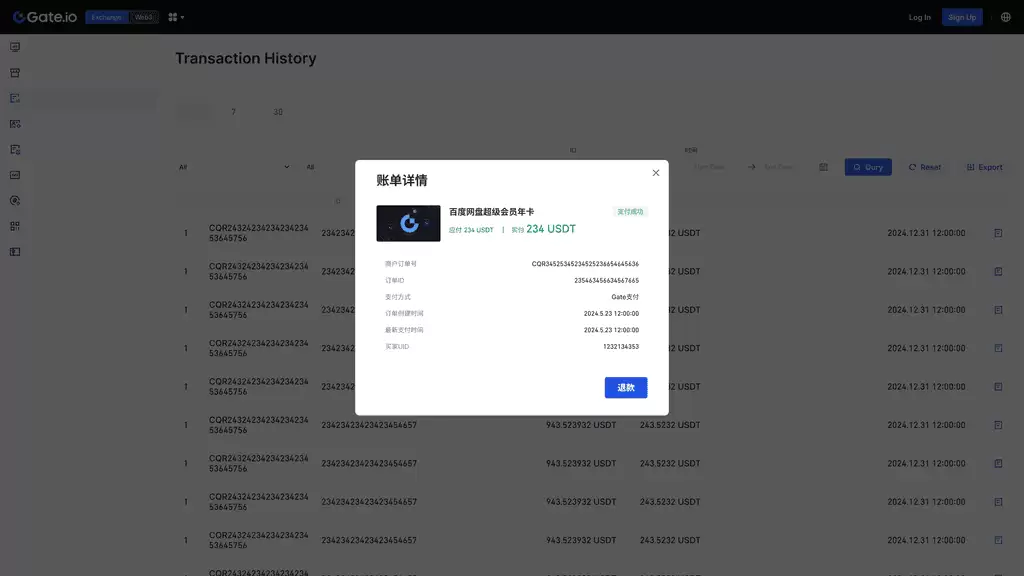Image resolution: width=1024 pixels, height=576 pixels.
Task: Click the Start Date input field
Action: coord(709,167)
